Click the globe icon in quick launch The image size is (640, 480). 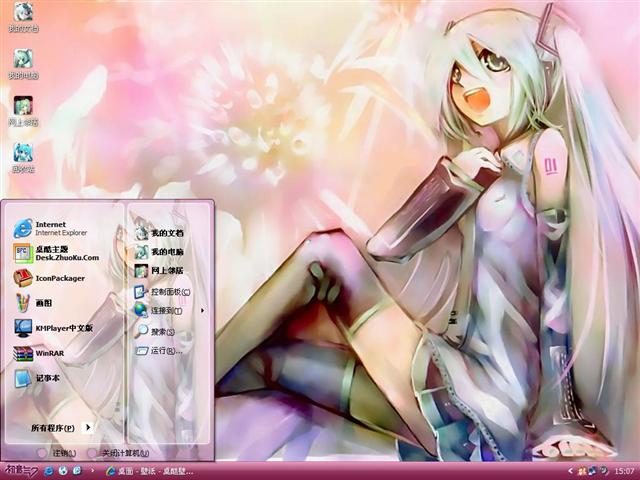[63, 471]
